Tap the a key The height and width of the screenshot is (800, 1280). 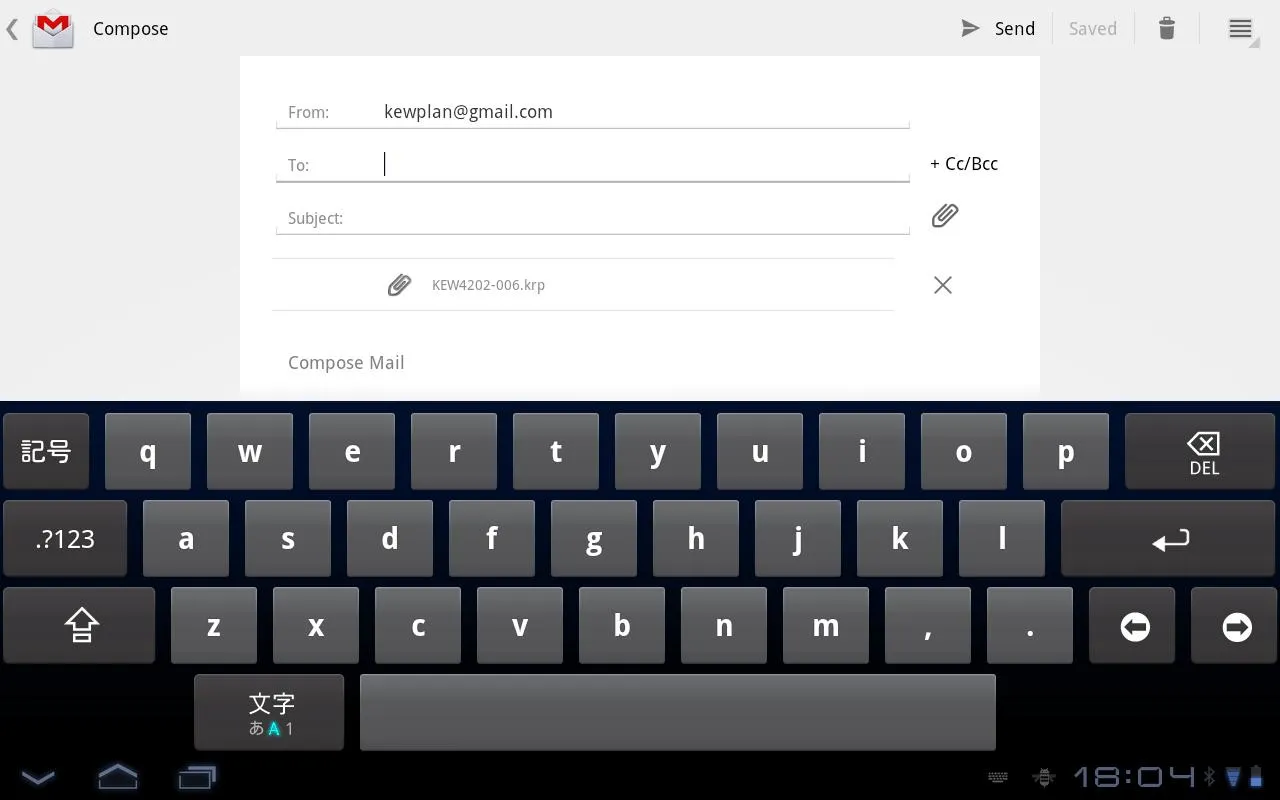(186, 539)
